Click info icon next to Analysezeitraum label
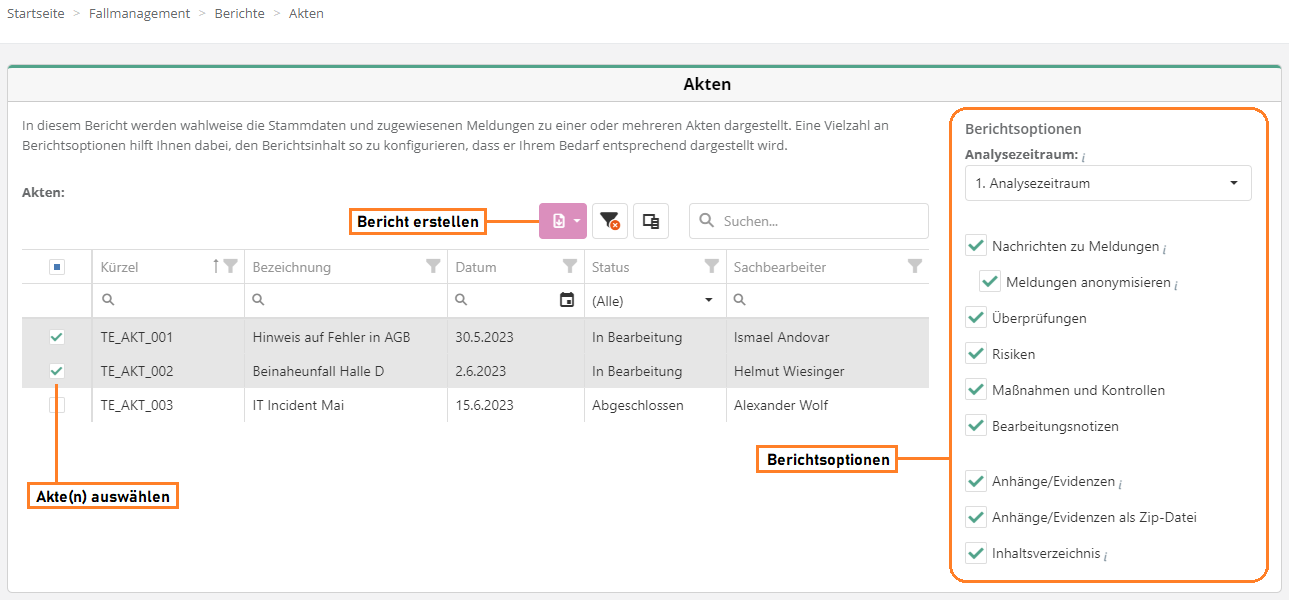 point(1084,157)
